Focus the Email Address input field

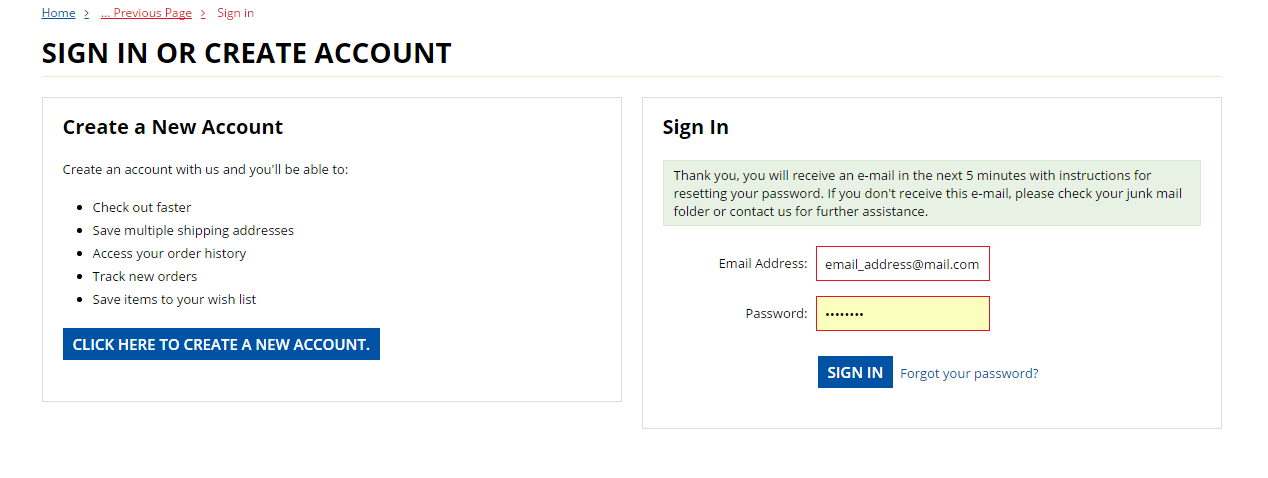(902, 264)
